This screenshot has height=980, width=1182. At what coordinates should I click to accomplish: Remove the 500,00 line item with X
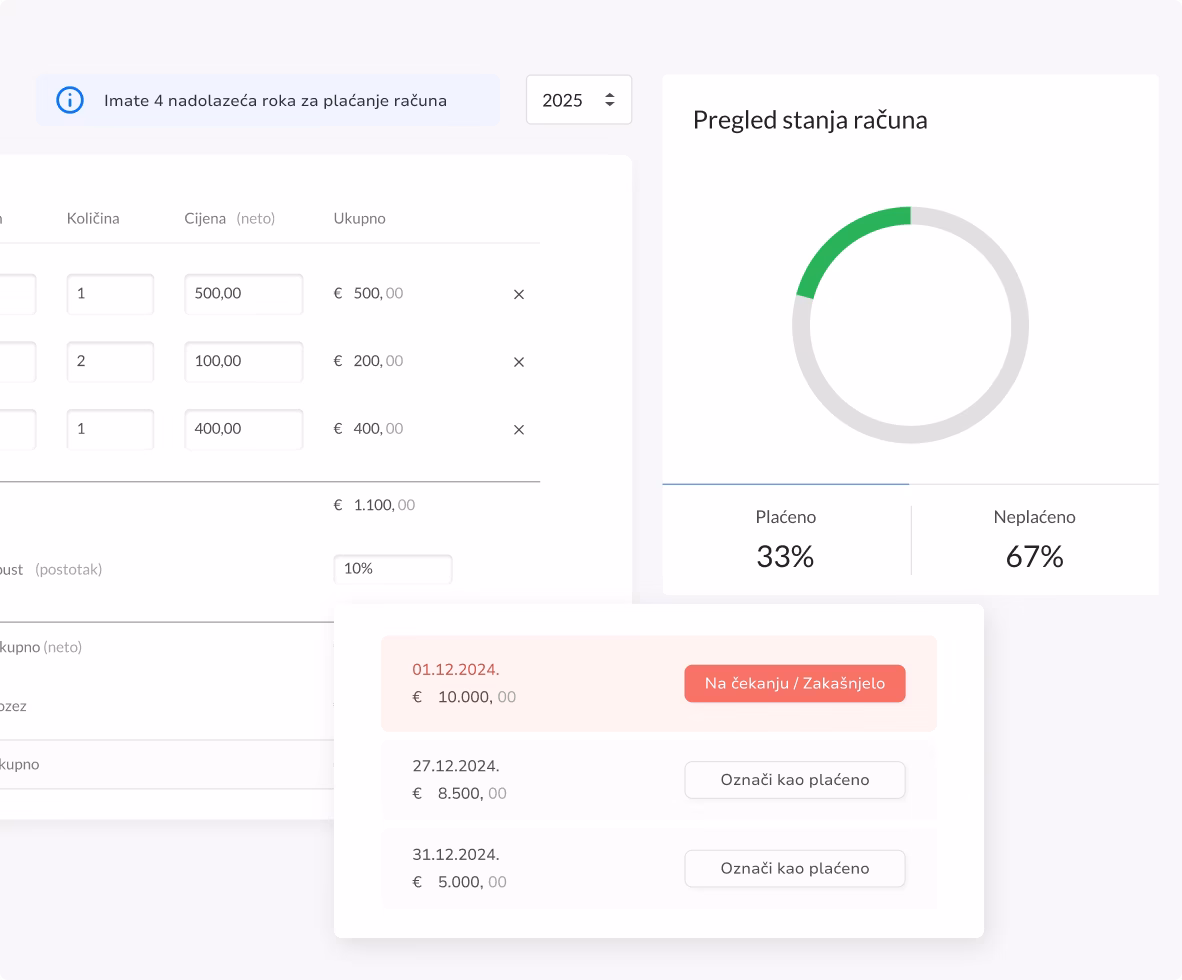[x=518, y=295]
